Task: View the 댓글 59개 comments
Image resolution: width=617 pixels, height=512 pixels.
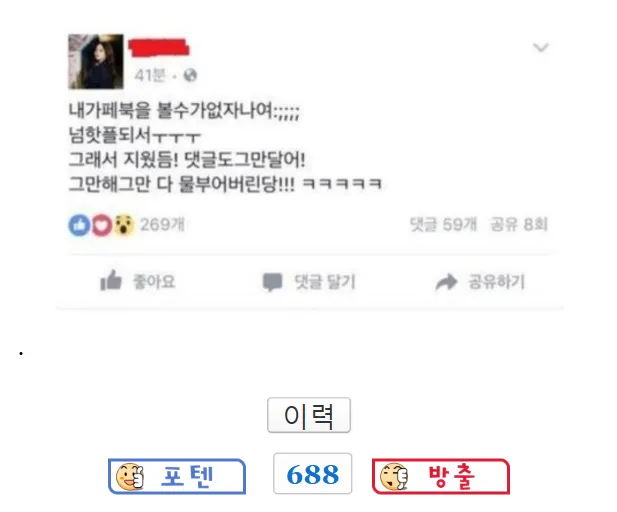Action: click(x=443, y=224)
